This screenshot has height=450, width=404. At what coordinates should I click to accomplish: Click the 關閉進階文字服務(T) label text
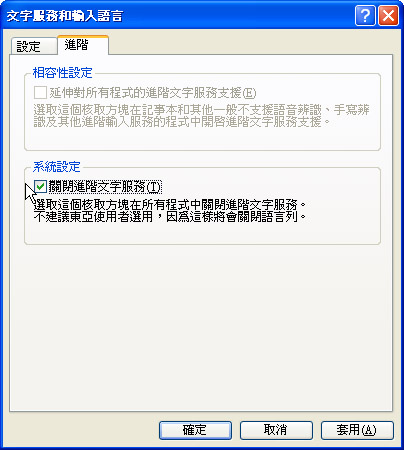click(x=105, y=186)
